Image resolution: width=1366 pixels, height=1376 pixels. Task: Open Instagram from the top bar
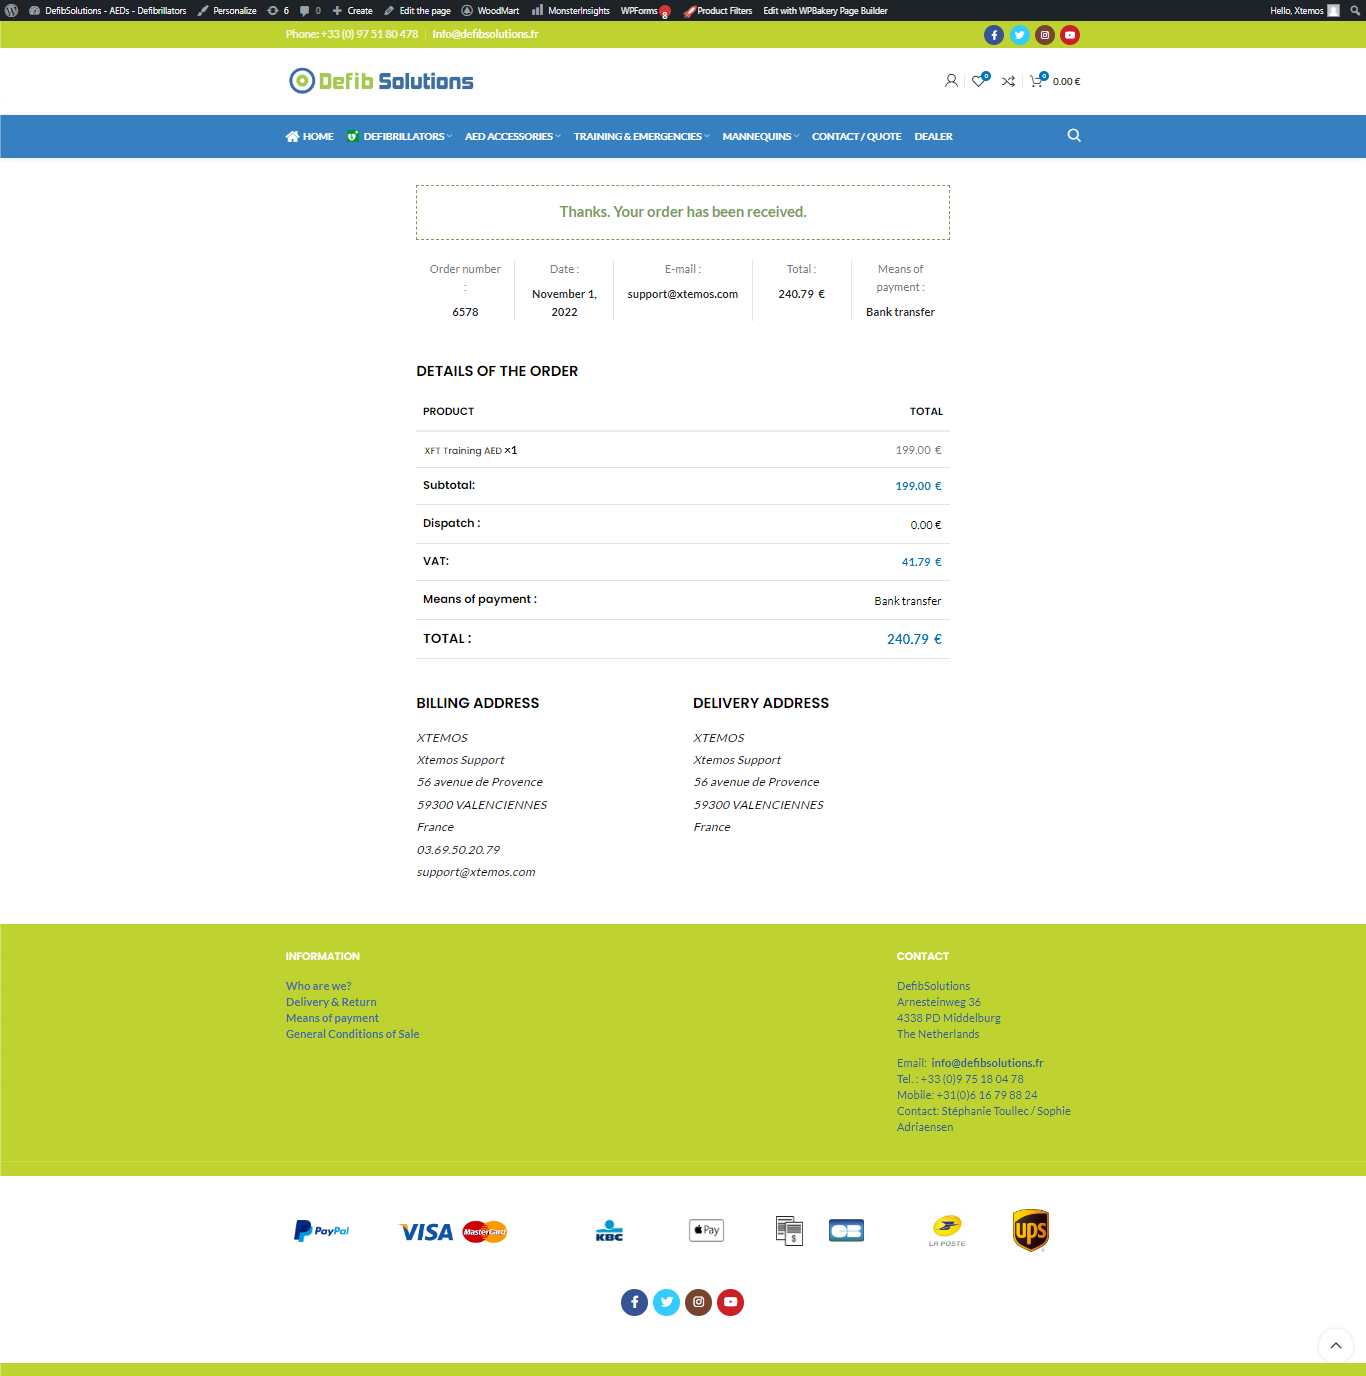1045,35
